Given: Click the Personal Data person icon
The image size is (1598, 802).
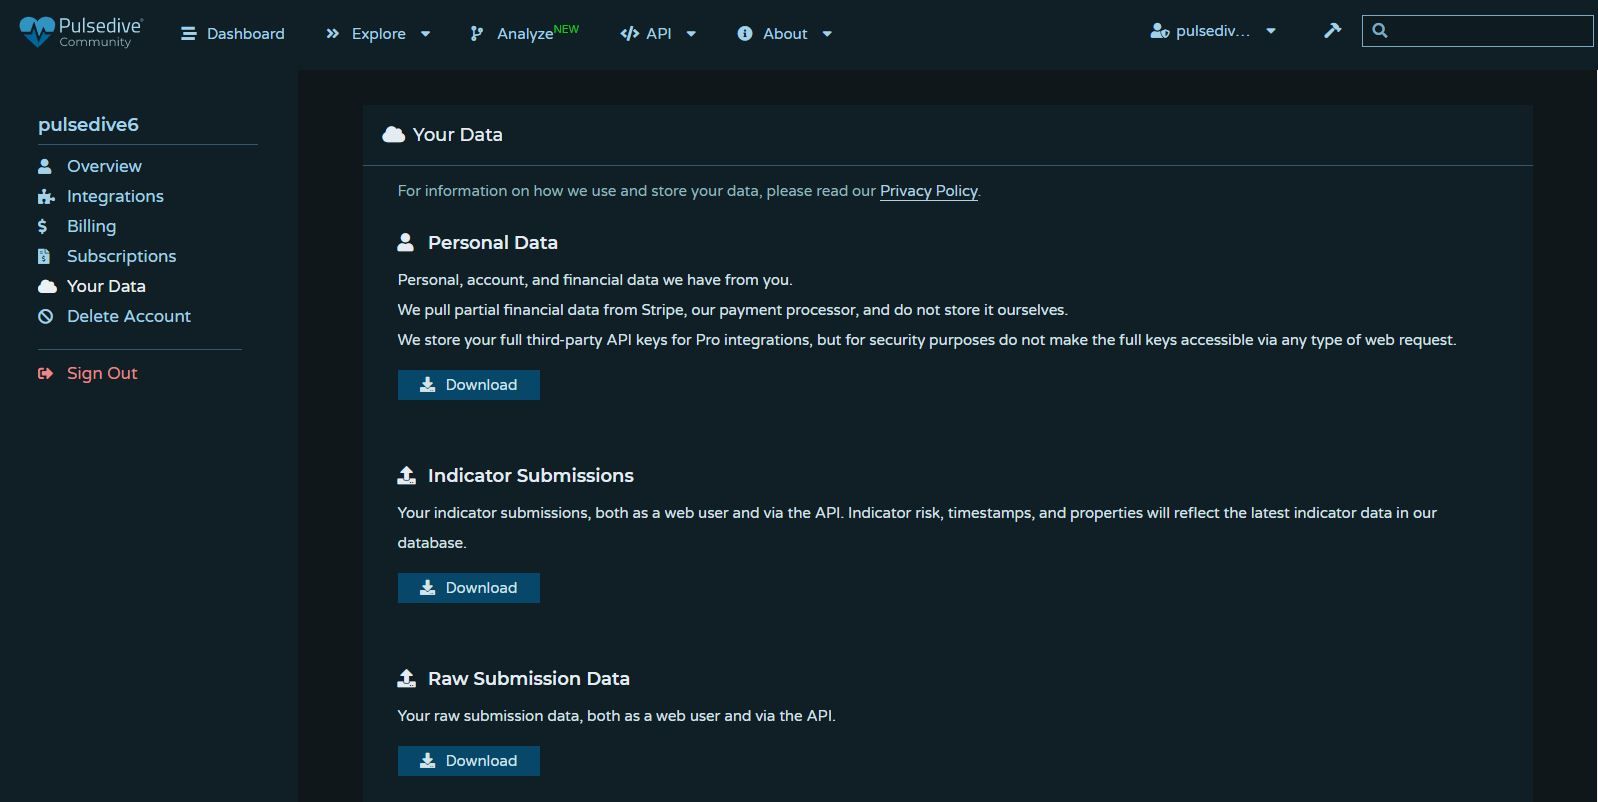Looking at the screenshot, I should (x=405, y=242).
